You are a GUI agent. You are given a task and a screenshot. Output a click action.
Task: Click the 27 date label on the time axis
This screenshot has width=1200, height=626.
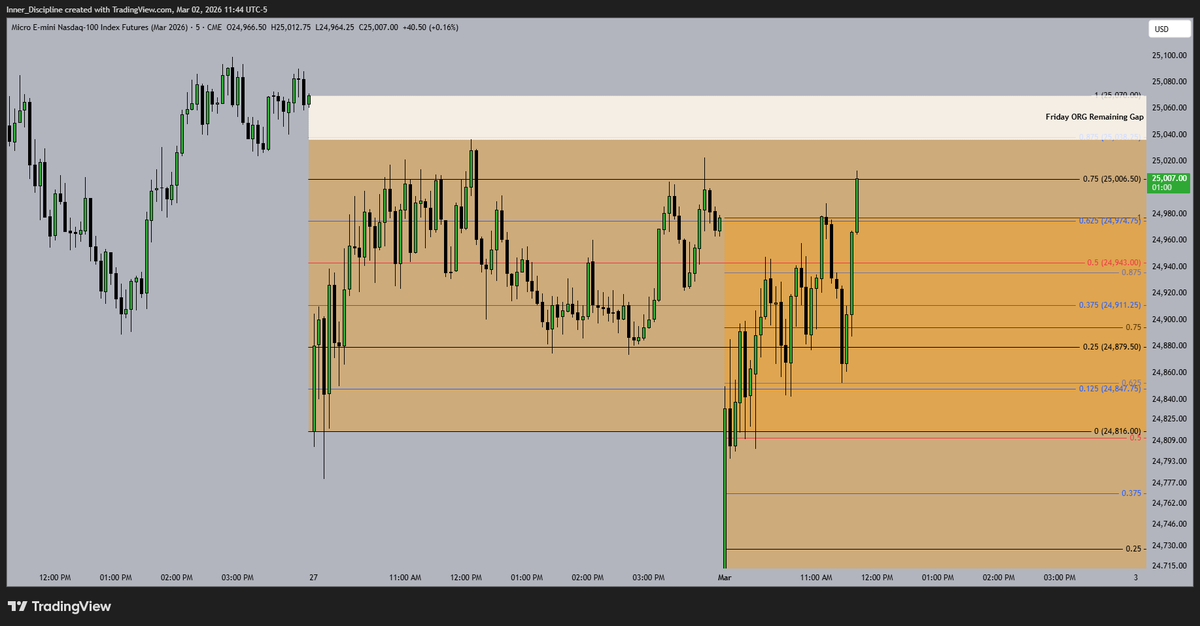coord(313,577)
